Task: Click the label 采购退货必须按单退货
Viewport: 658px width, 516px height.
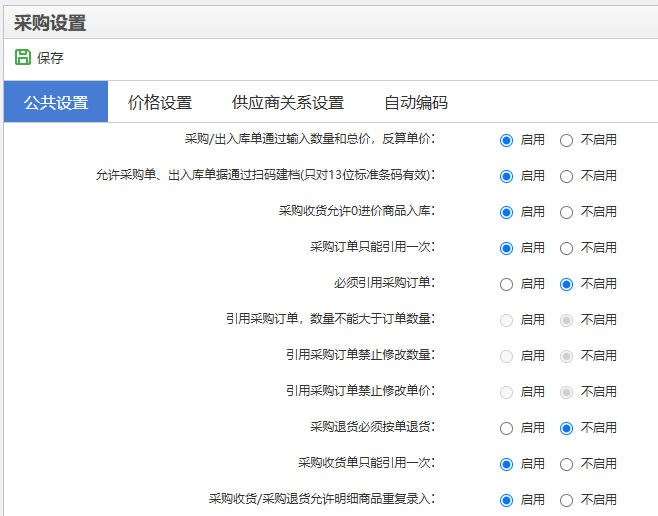Action: 372,427
